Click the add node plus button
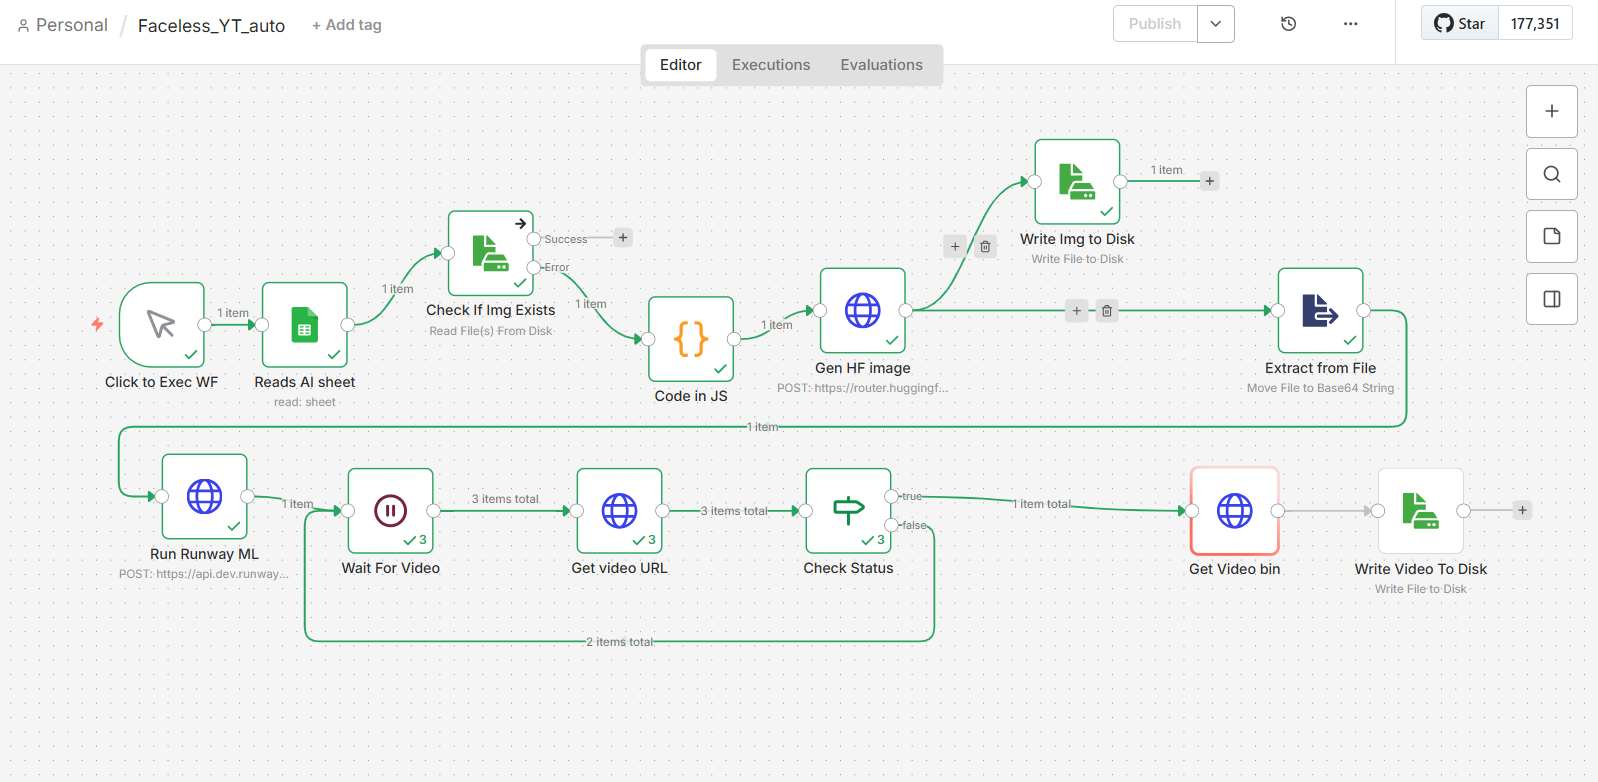This screenshot has width=1598, height=782. [1552, 111]
